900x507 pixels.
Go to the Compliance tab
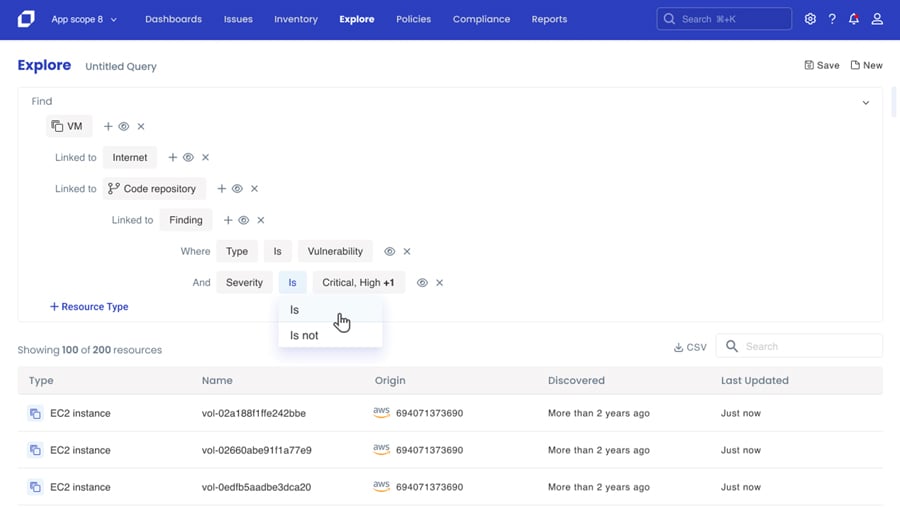[481, 19]
